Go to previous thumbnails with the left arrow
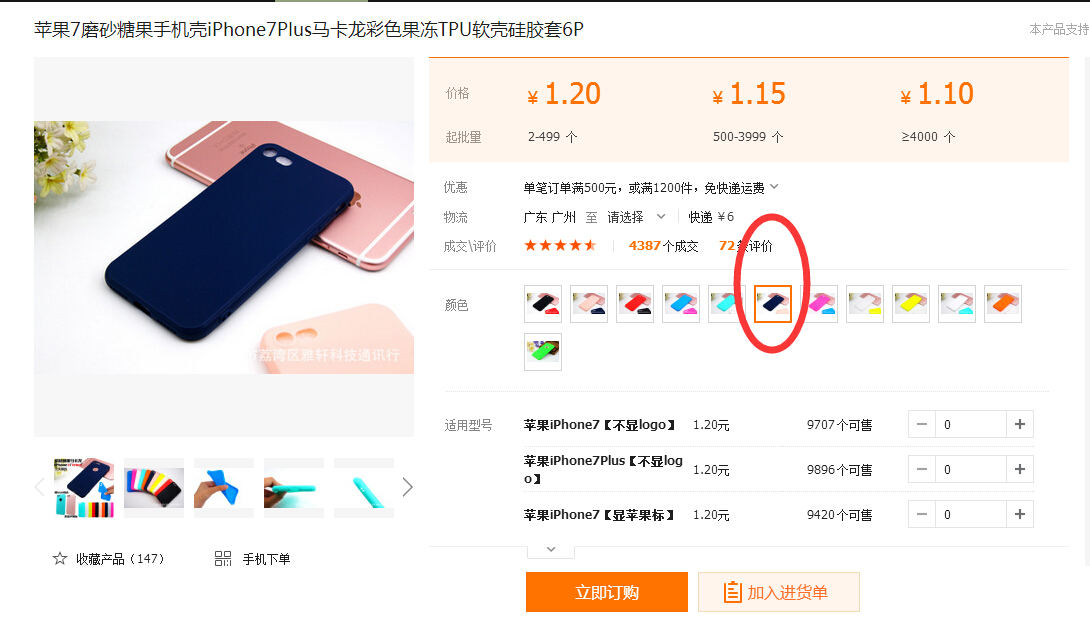The image size is (1090, 632). [40, 487]
